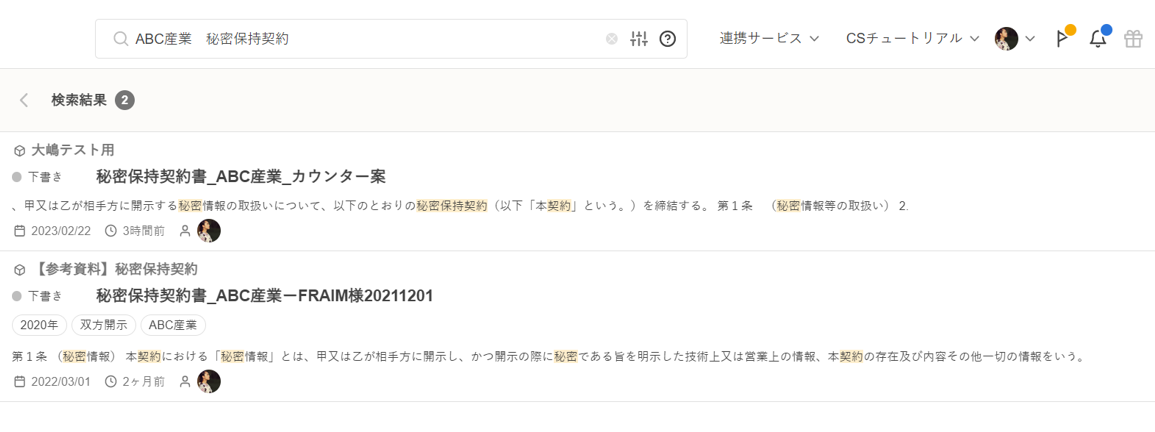Open the 大嶋テスト用 folder
This screenshot has height=432, width=1155.
point(72,150)
